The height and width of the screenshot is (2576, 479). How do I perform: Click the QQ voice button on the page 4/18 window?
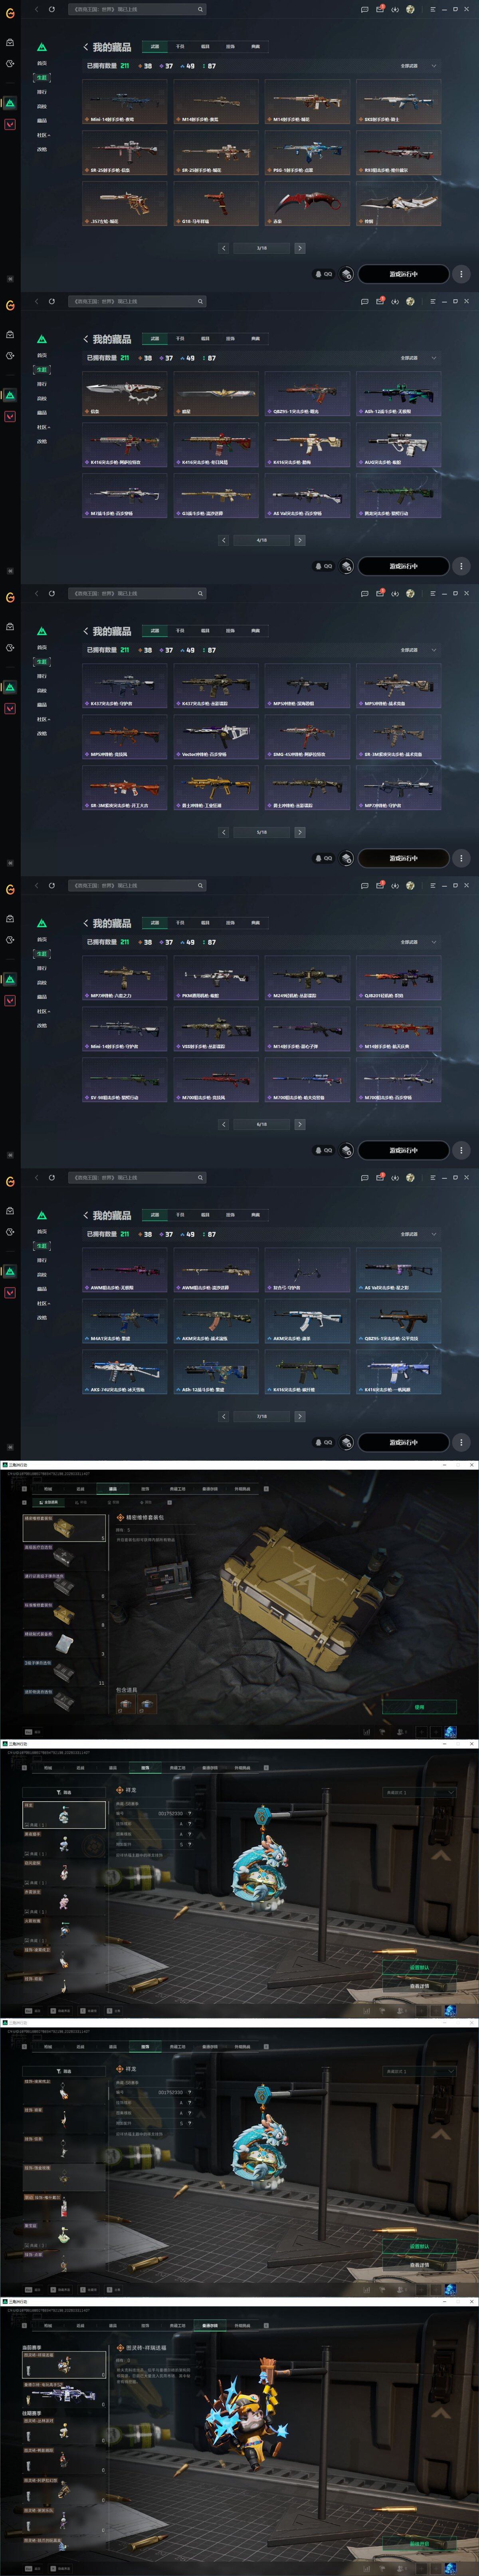click(324, 566)
